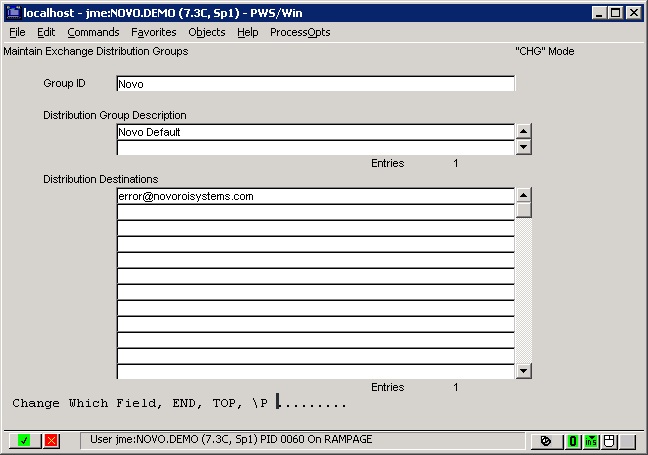Toggle the green Ins insert mode indicator
This screenshot has height=455, width=648.
click(591, 440)
